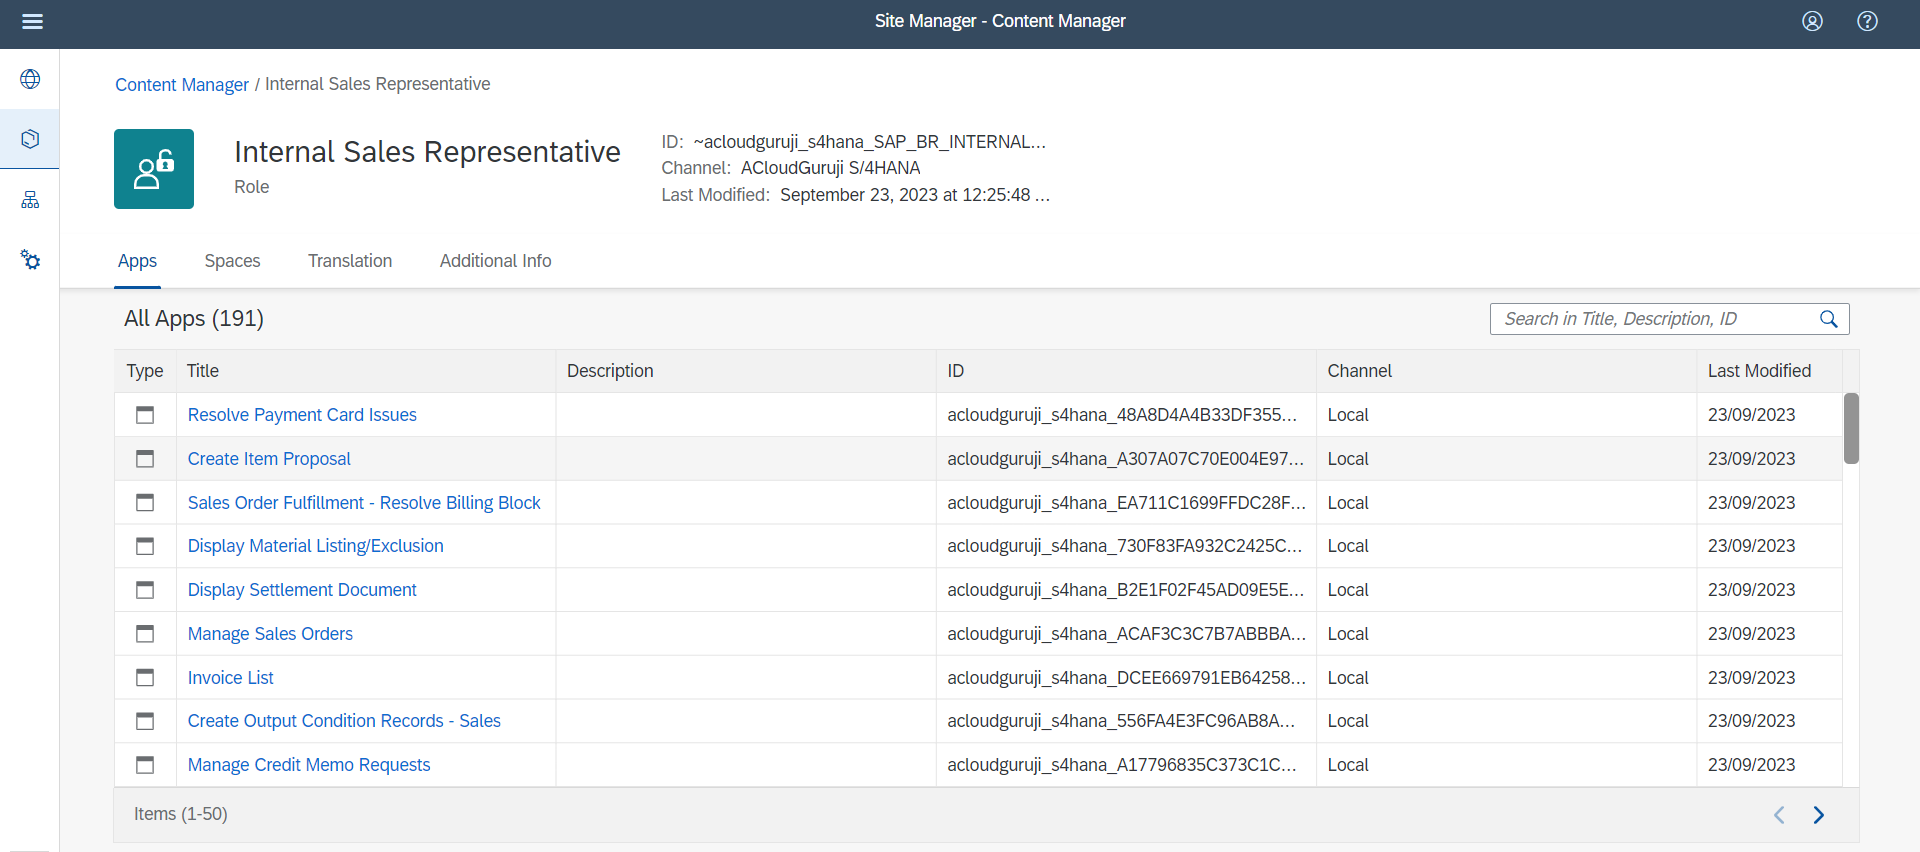The height and width of the screenshot is (852, 1920).
Task: Switch to the Translation tab
Action: tap(350, 261)
